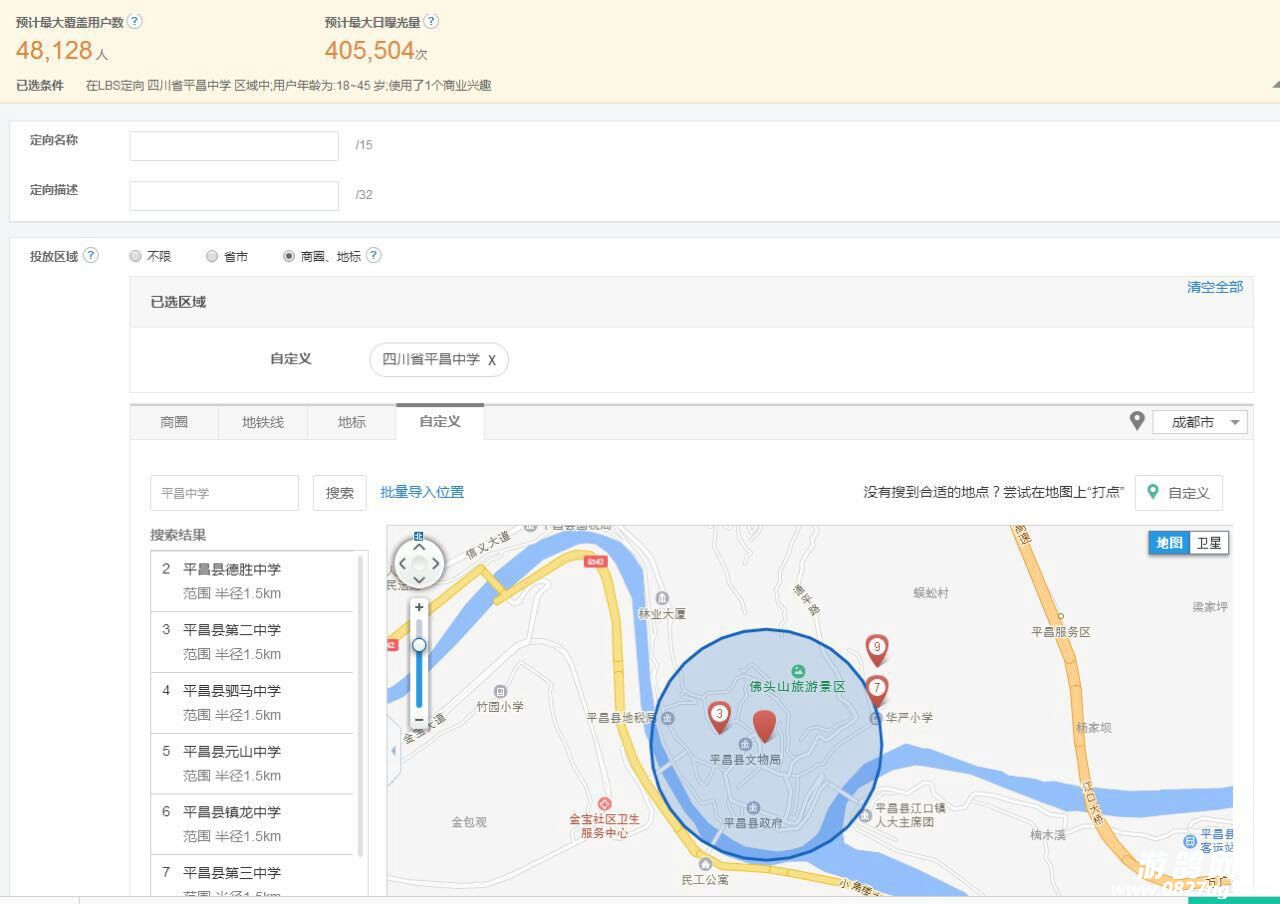Select result 平昌县驷马中学
Screen dimensions: 1280x904
click(252, 703)
